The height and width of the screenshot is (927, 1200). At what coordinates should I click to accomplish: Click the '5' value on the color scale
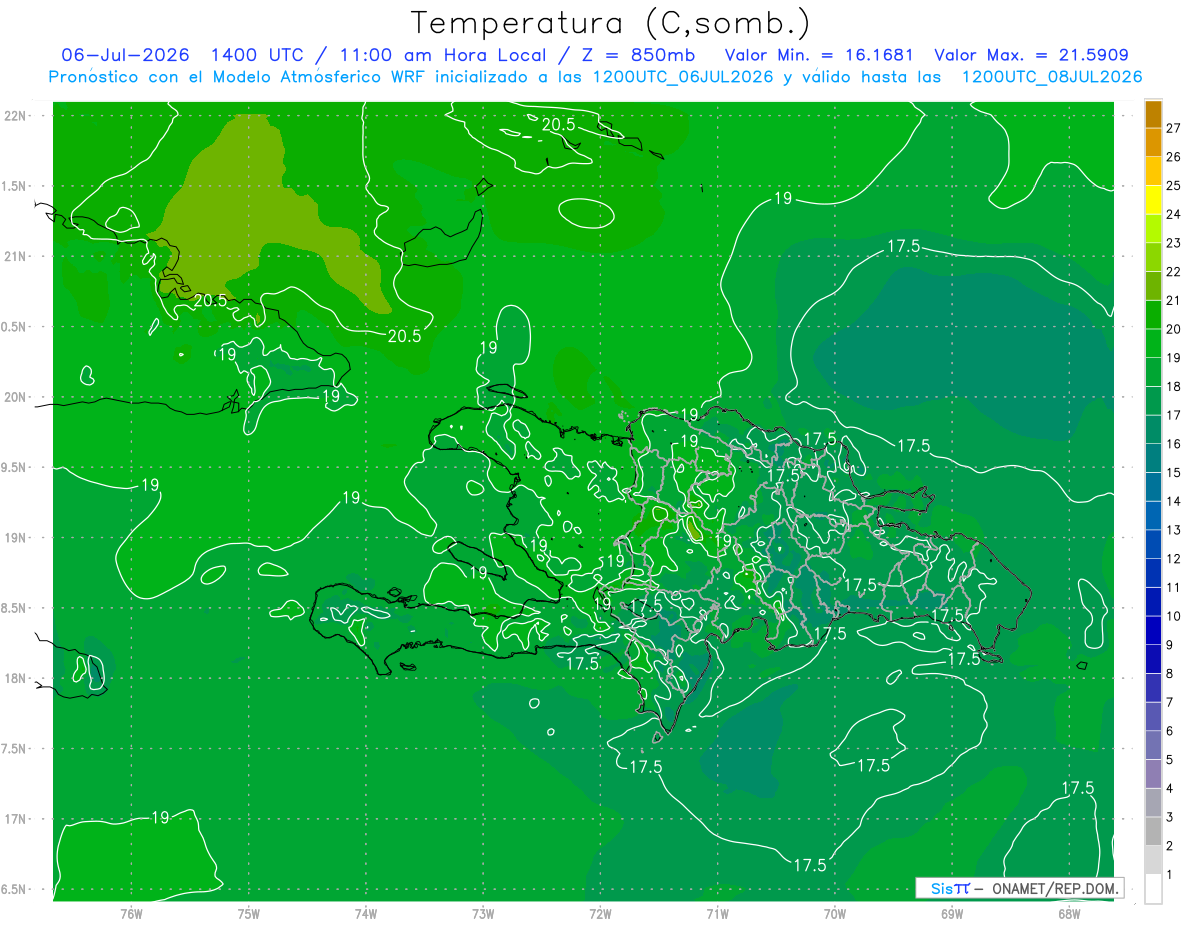click(x=1170, y=760)
